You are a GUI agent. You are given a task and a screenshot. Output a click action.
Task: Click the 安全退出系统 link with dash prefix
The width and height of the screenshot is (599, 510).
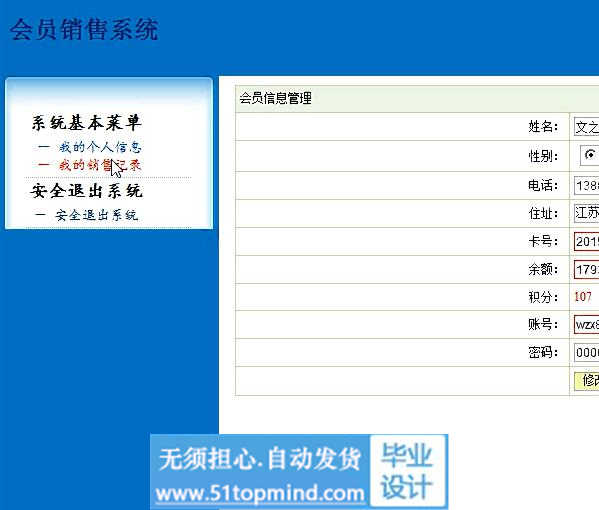(x=96, y=215)
